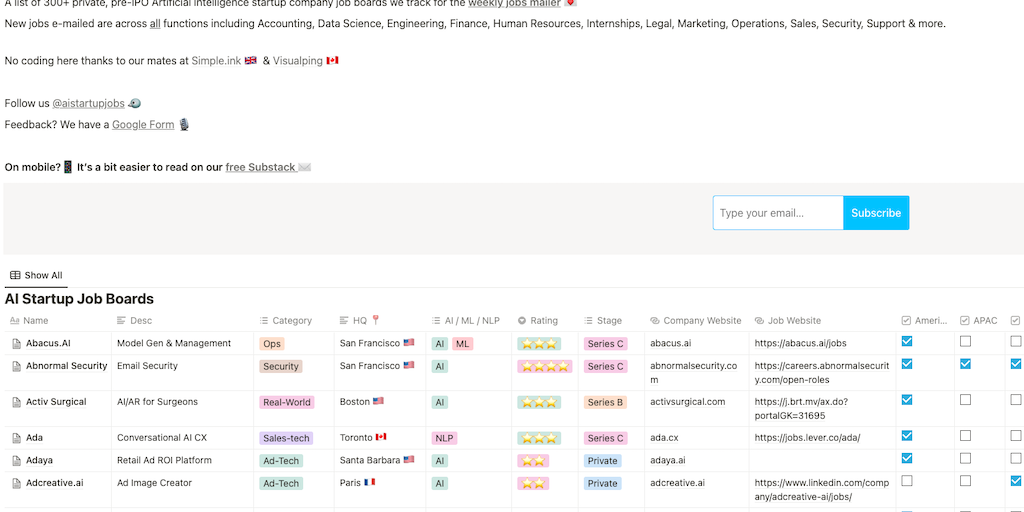Click the table icon beside Show All
This screenshot has width=1024, height=512.
pos(15,275)
